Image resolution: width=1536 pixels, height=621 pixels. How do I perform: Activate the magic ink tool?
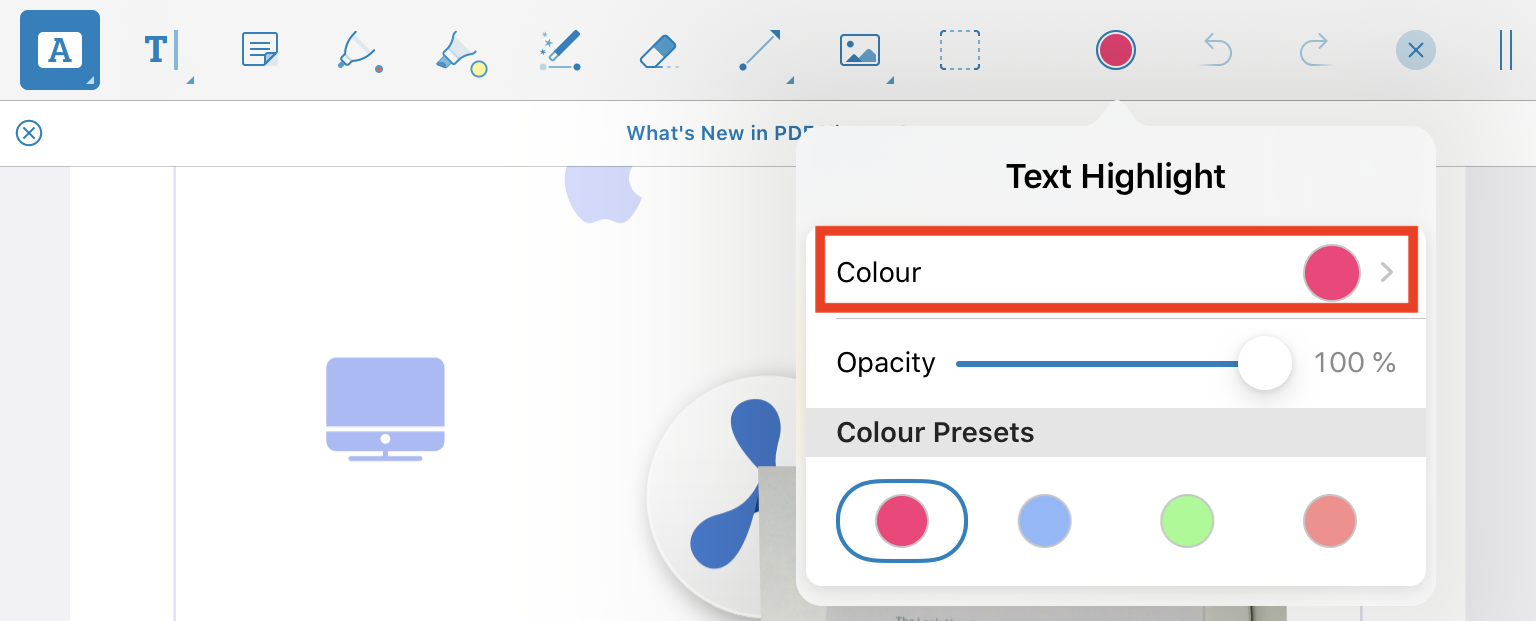click(x=560, y=50)
